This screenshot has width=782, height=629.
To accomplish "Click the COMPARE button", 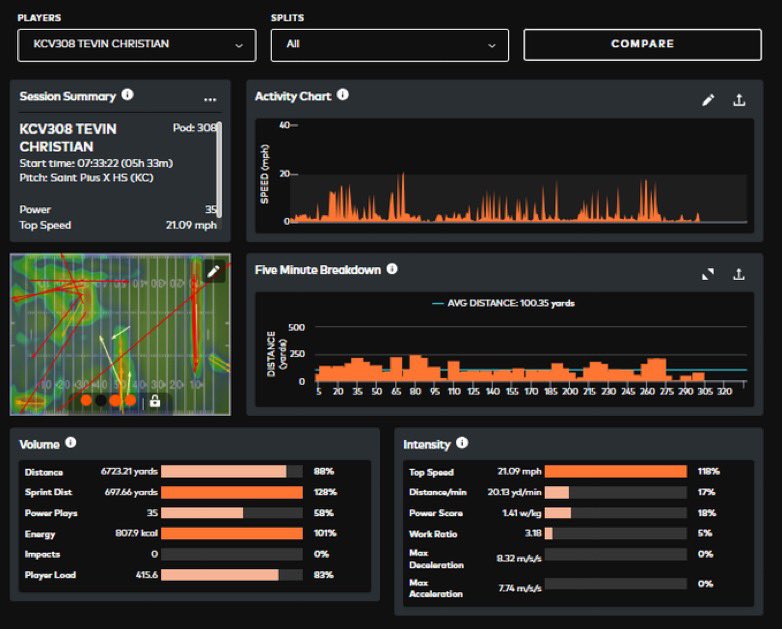I will pos(642,44).
